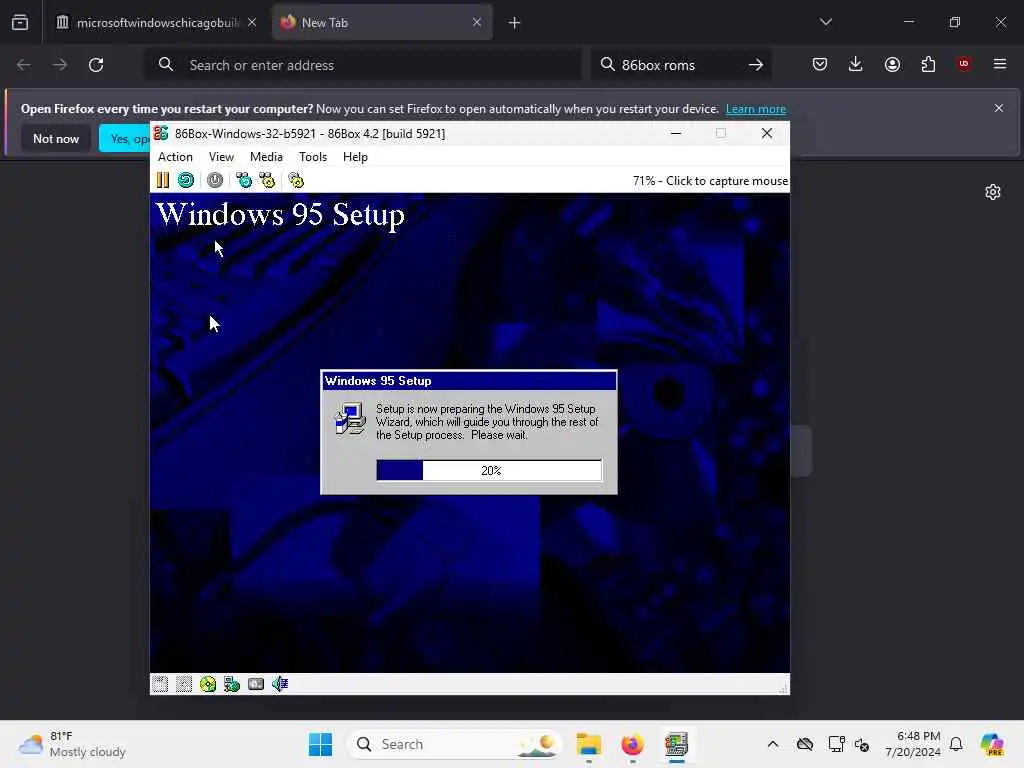Click the CD-ROM disc status bar icon
Viewport: 1024px width, 768px height.
click(x=208, y=684)
